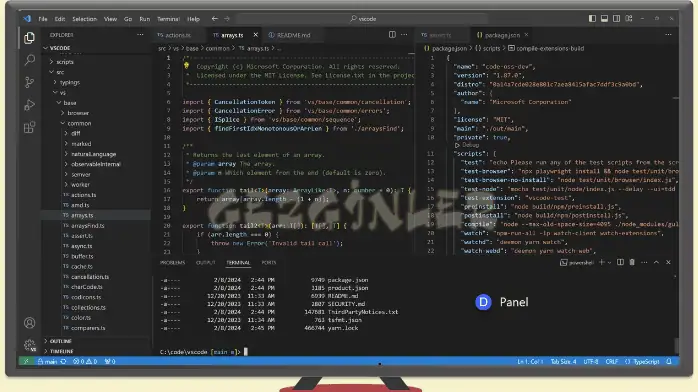This screenshot has height=392, width=698.
Task: Click Ln 1, Col 1 cursor position
Action: [530, 361]
